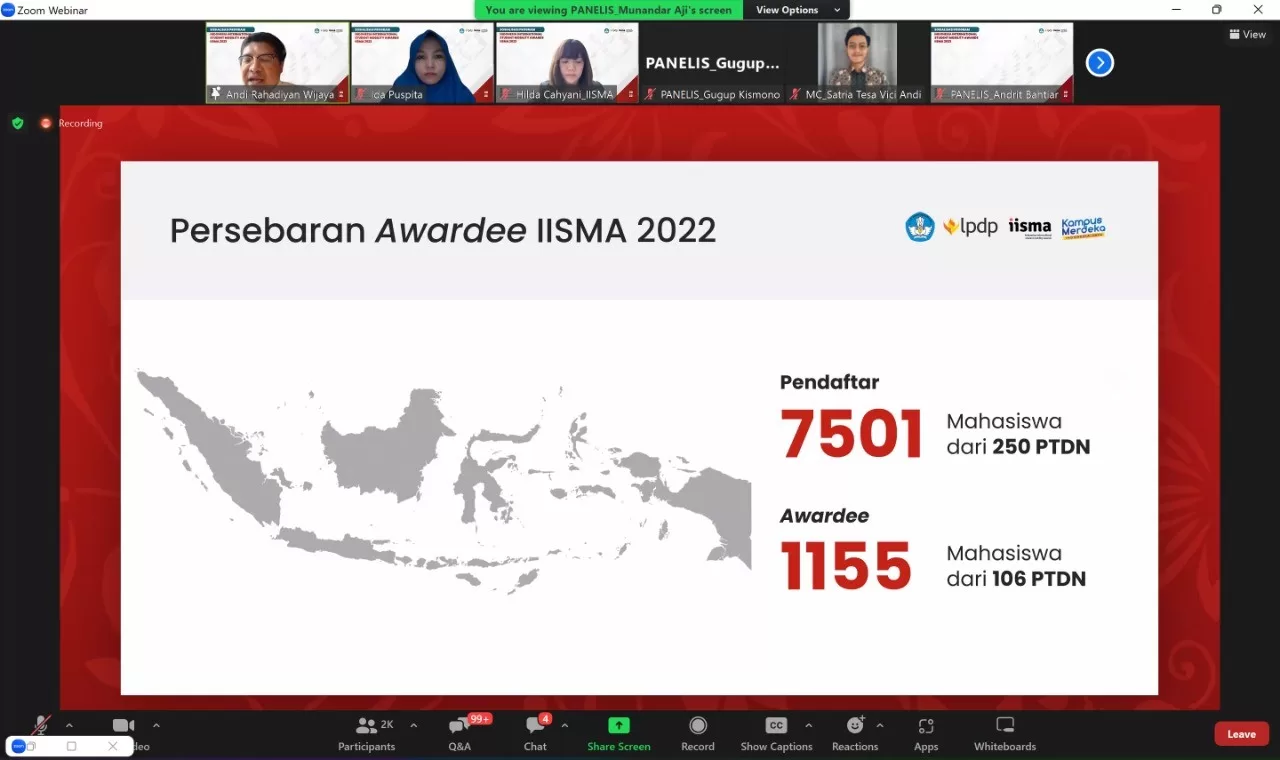Expand the arrow beside Reactions
This screenshot has width=1280, height=760.
click(x=880, y=726)
